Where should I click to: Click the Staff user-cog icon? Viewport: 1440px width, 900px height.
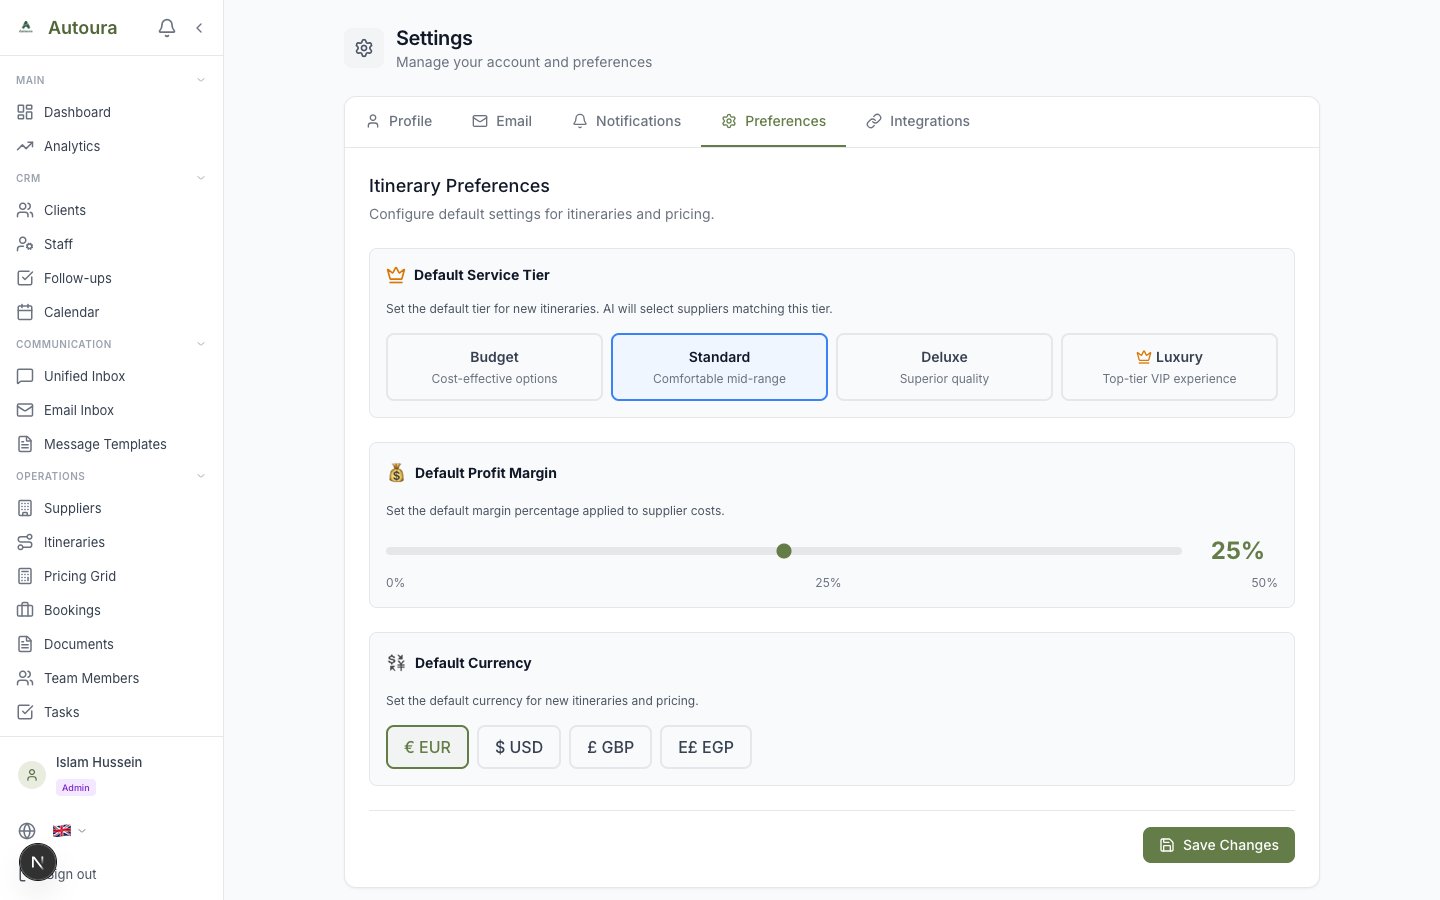[x=25, y=244]
